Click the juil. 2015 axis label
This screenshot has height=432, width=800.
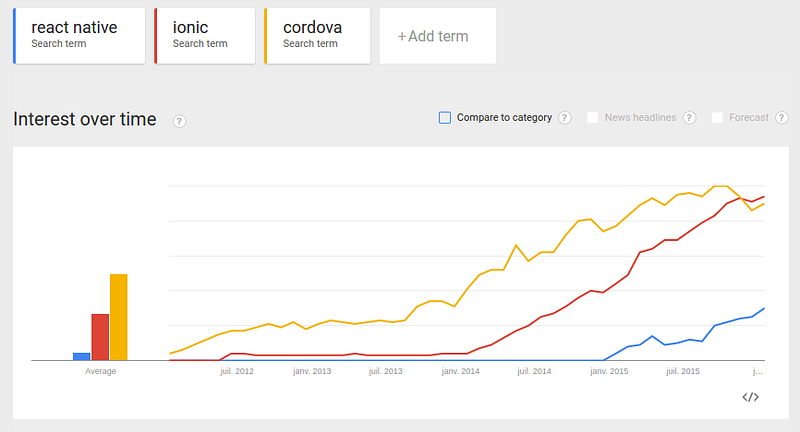tap(683, 371)
